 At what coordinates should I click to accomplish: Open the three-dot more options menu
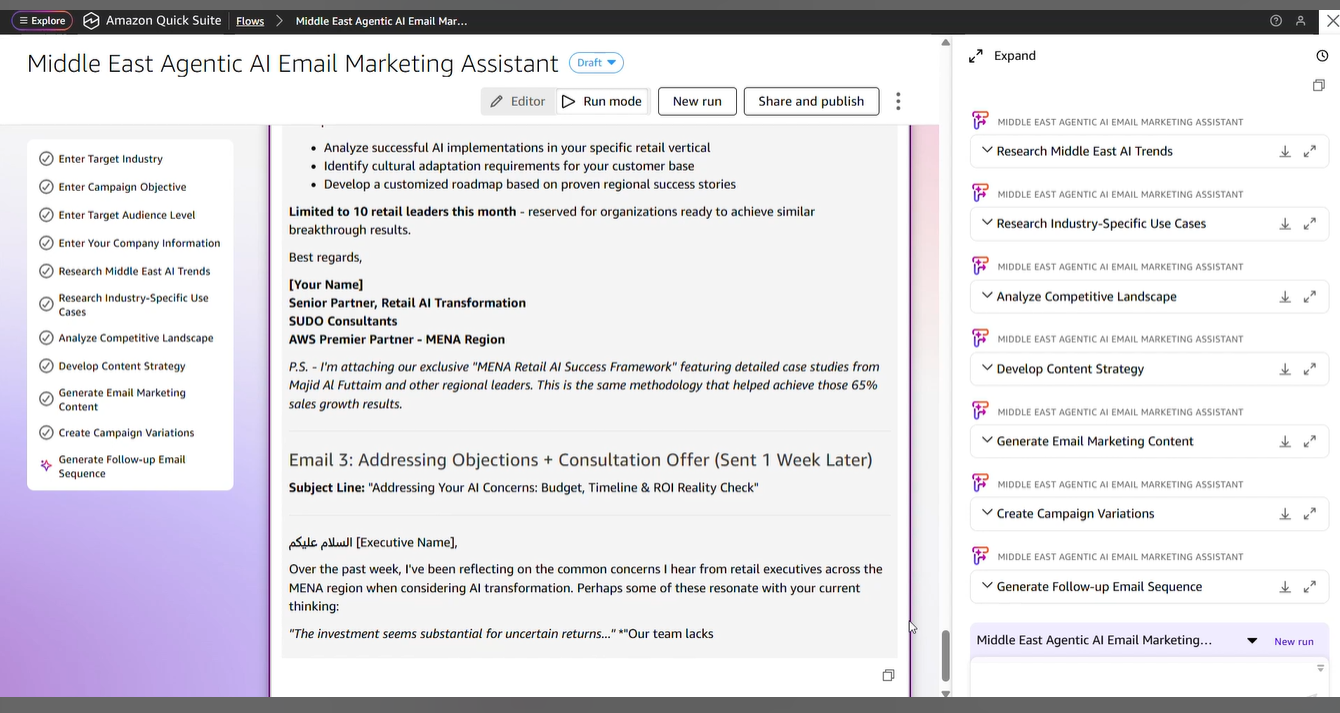[898, 101]
